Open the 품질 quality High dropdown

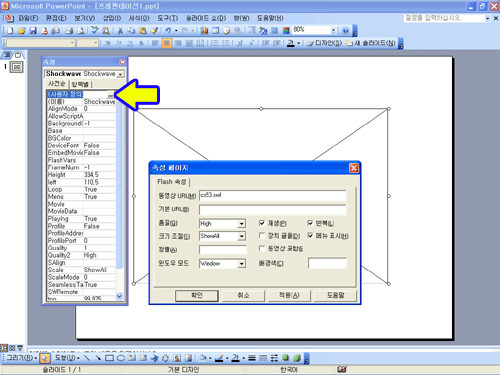click(x=242, y=224)
